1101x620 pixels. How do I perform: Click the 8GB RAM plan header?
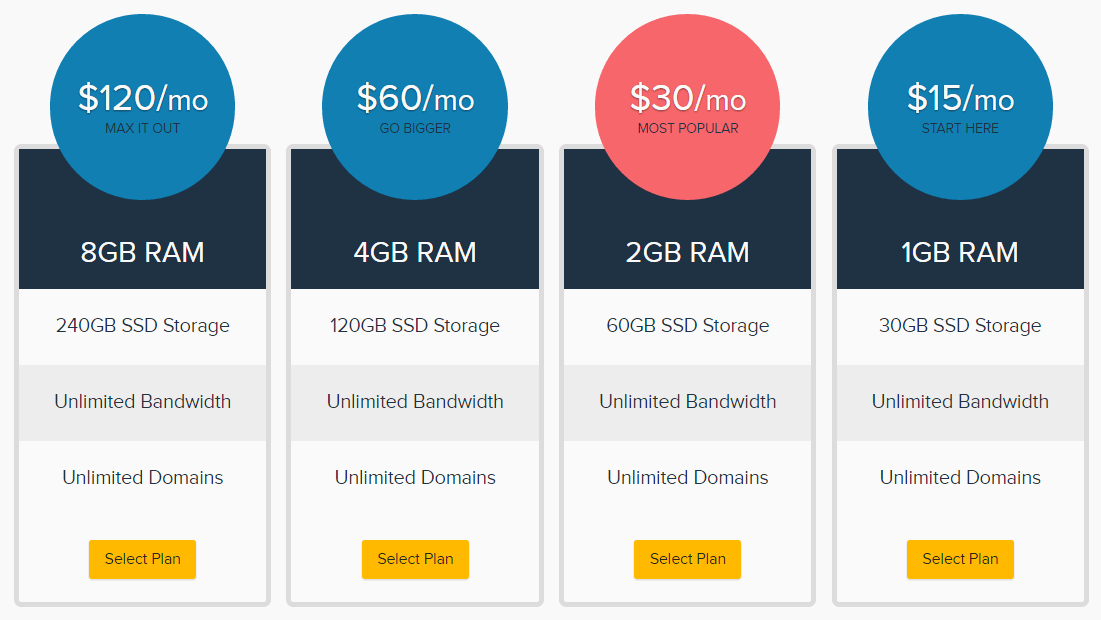142,252
